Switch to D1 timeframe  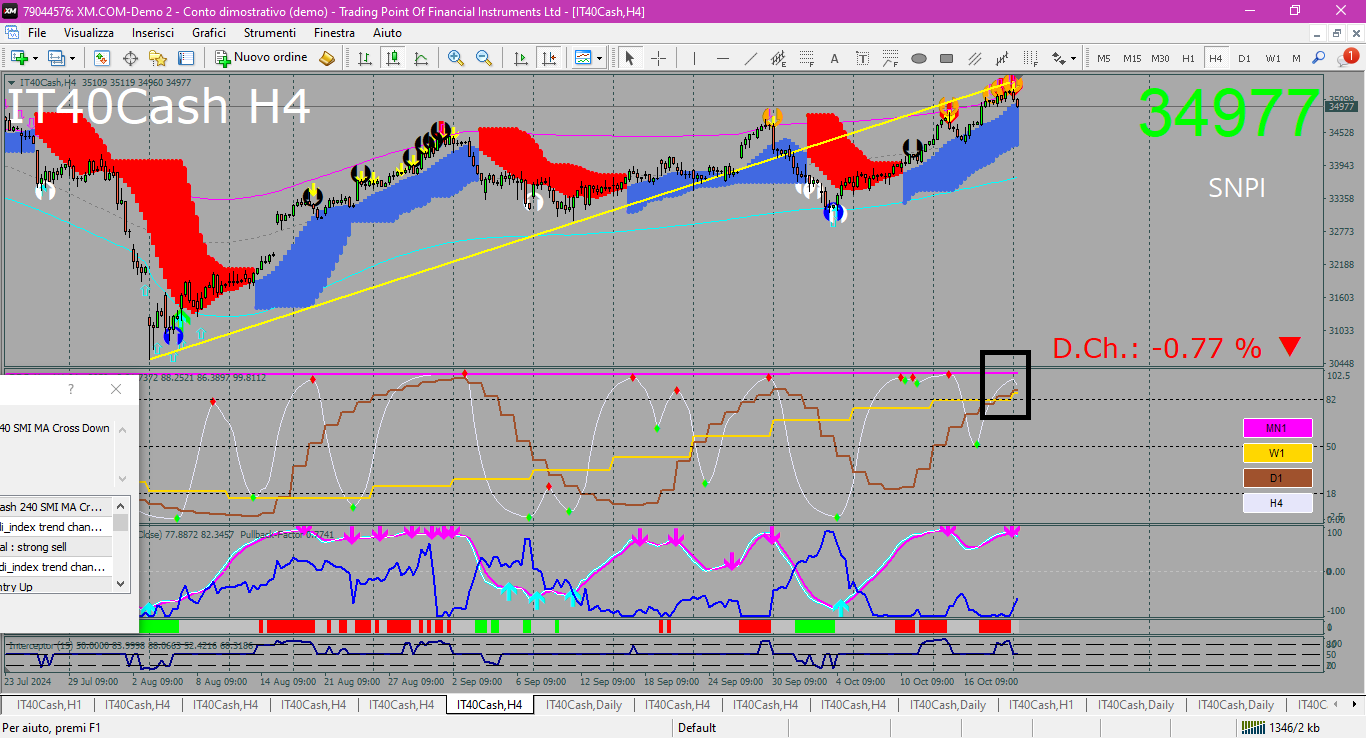pyautogui.click(x=1244, y=58)
